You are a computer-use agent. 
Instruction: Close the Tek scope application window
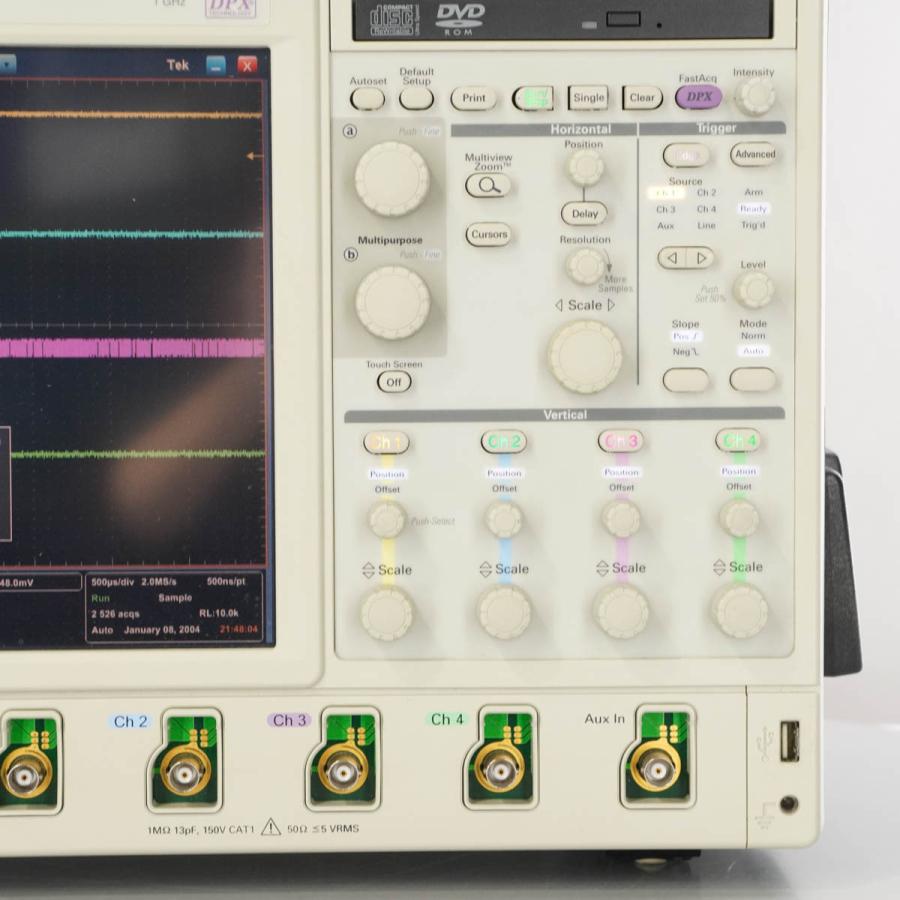tap(247, 65)
